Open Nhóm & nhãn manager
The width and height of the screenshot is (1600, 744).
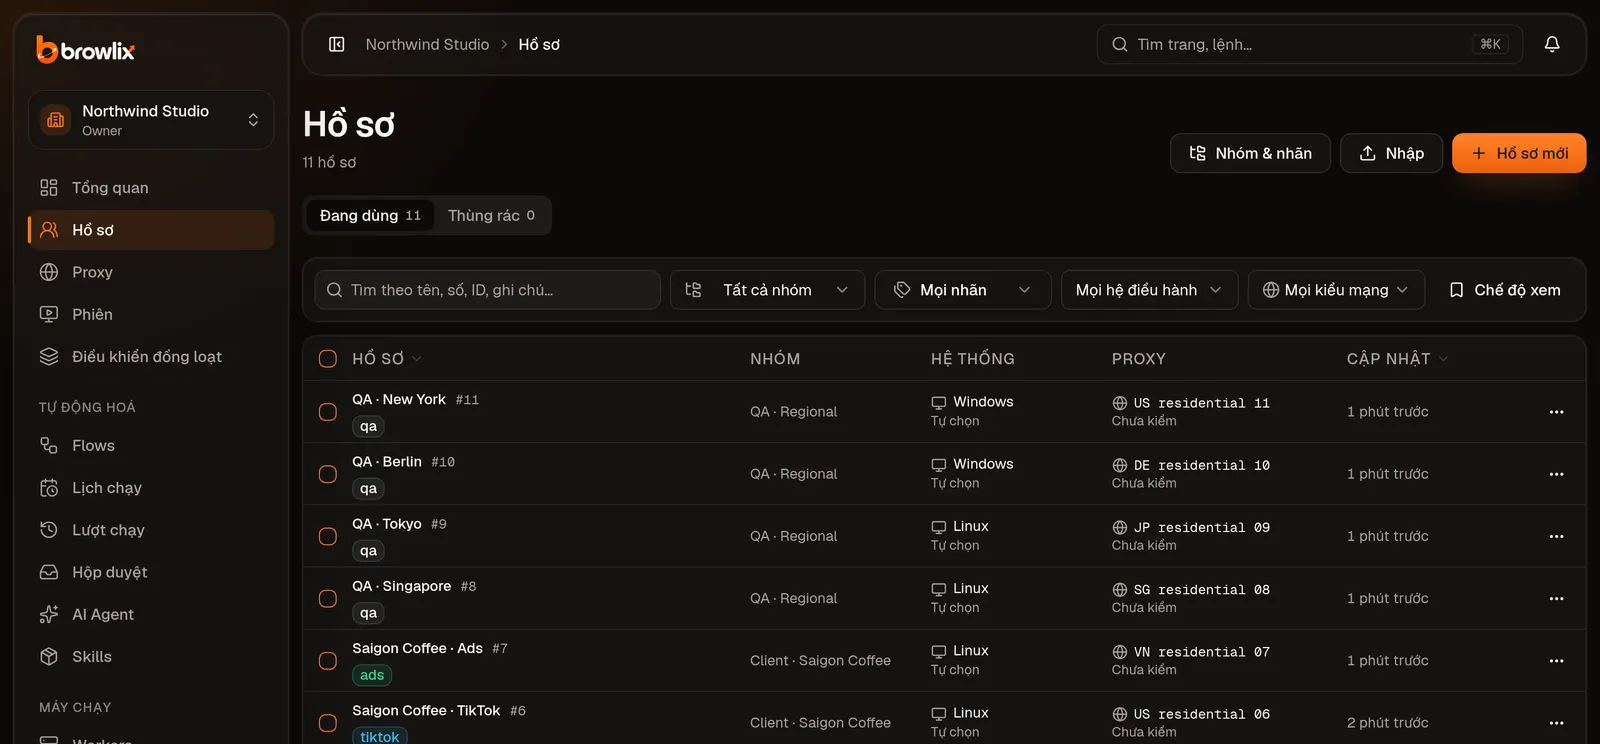1250,153
